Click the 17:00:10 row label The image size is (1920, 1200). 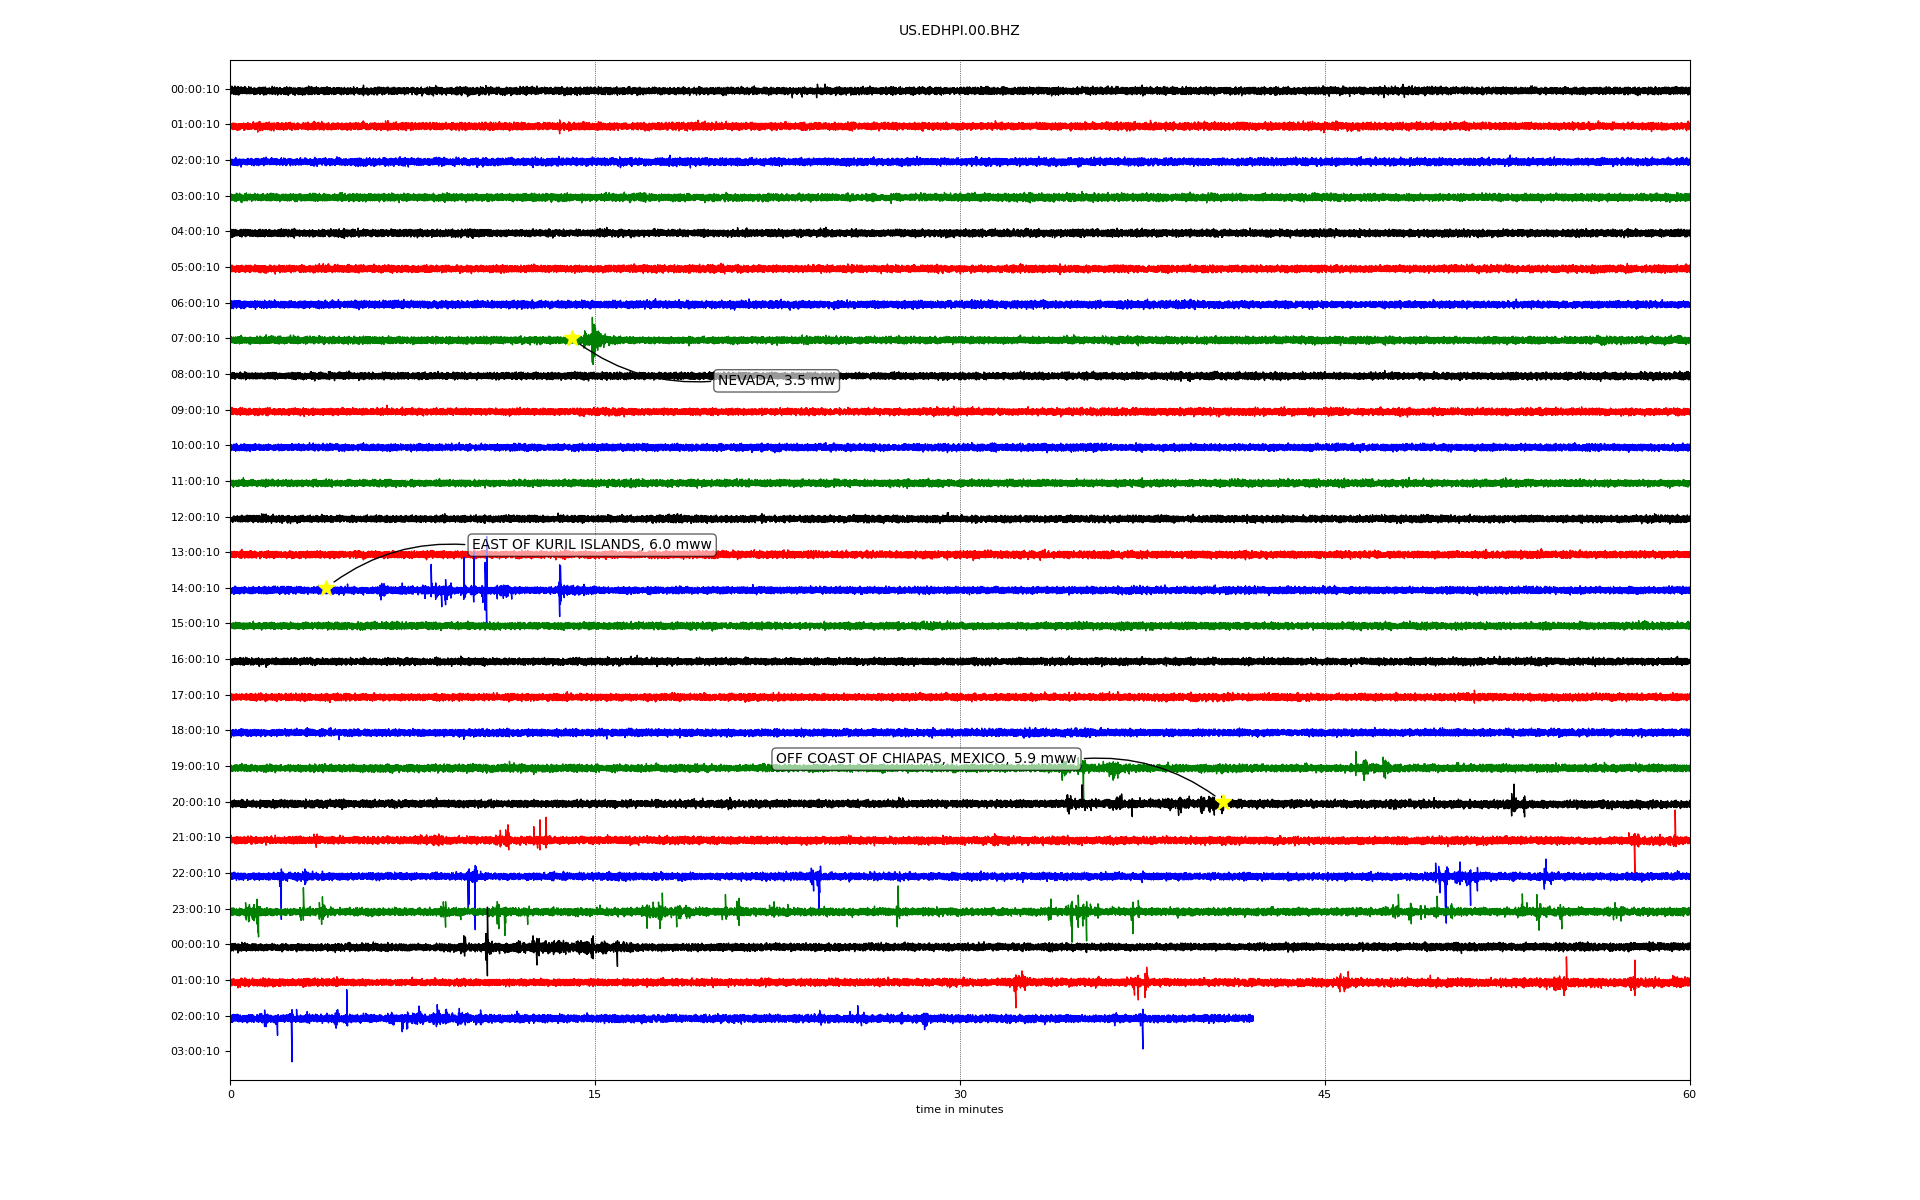point(195,696)
